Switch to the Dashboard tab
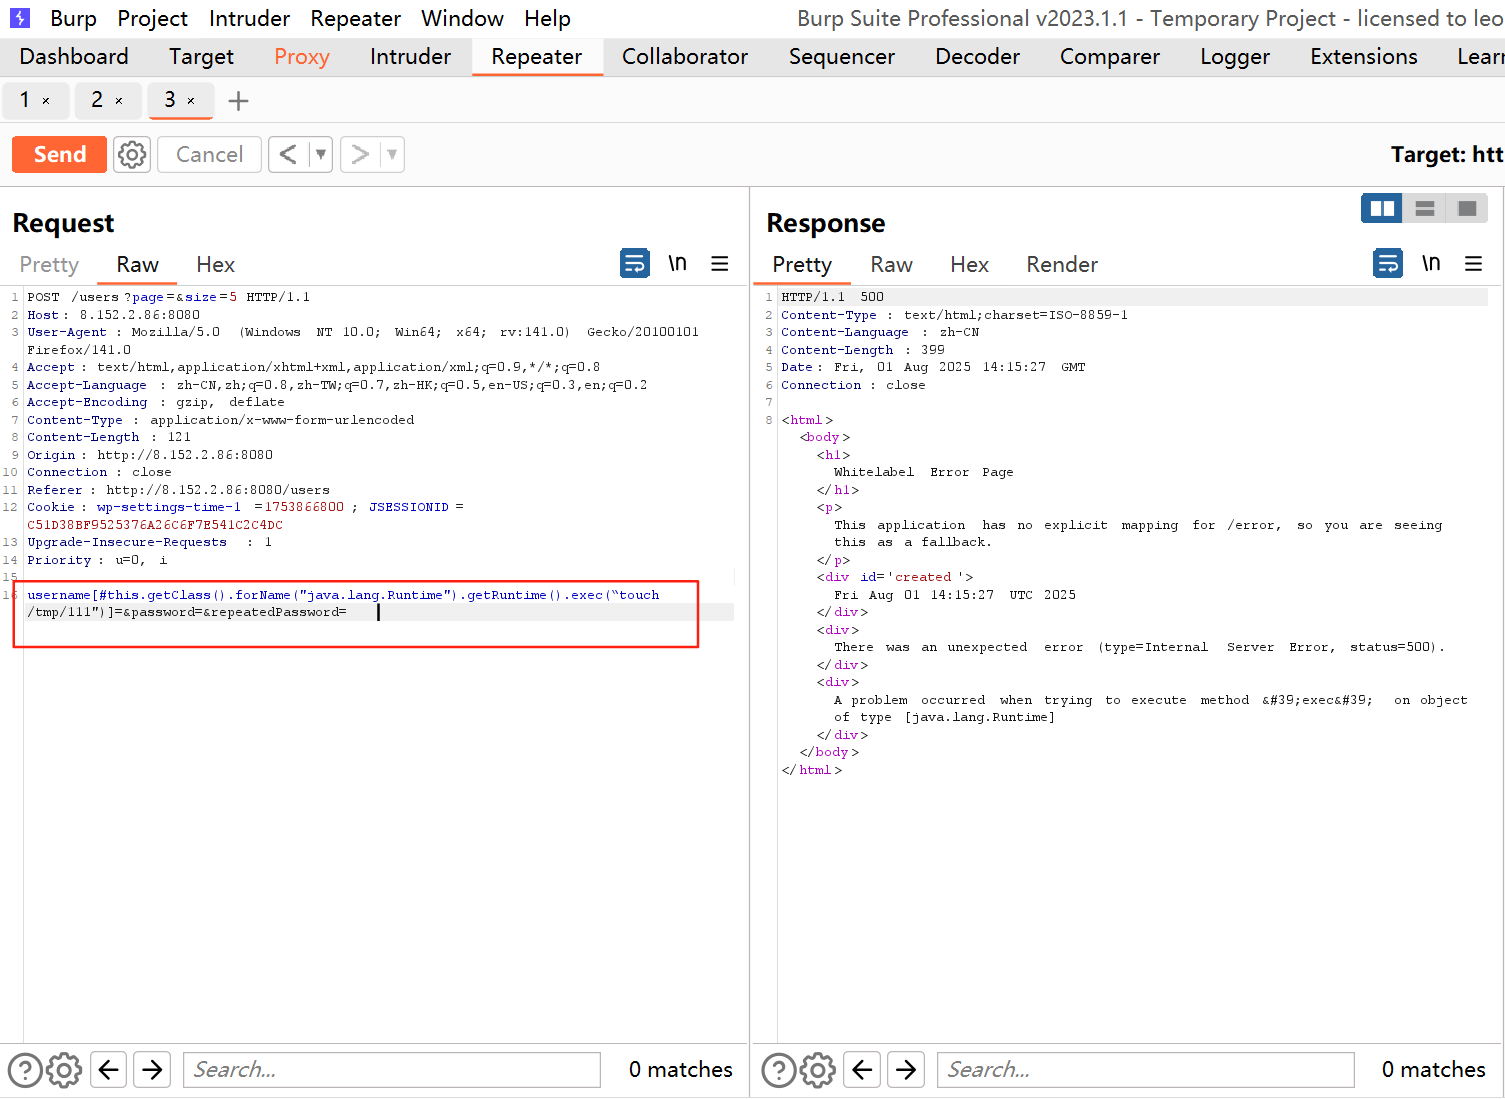Image resolution: width=1505 pixels, height=1099 pixels. click(x=74, y=56)
